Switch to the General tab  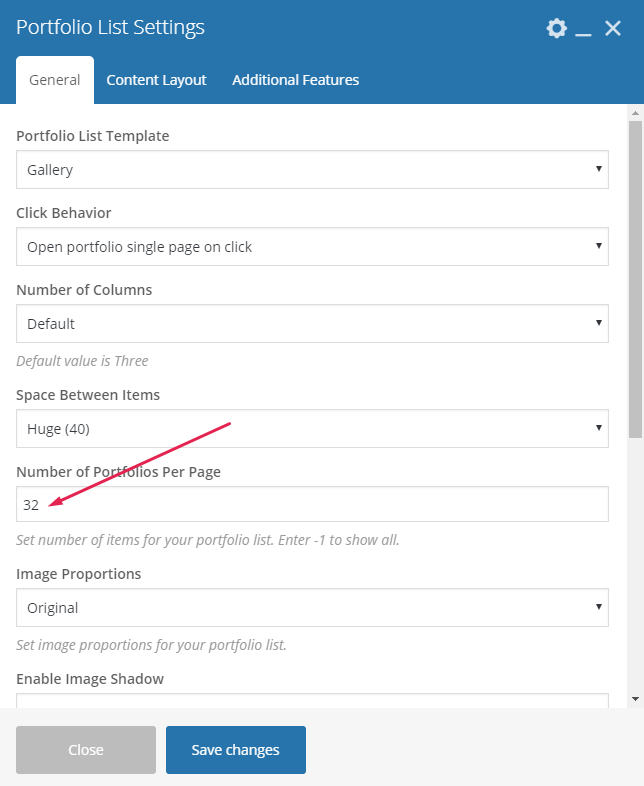(x=55, y=80)
